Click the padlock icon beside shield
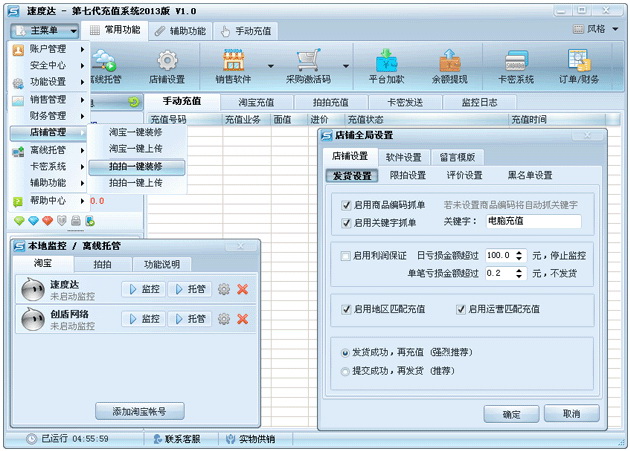Image resolution: width=630 pixels, height=451 pixels. click(76, 221)
